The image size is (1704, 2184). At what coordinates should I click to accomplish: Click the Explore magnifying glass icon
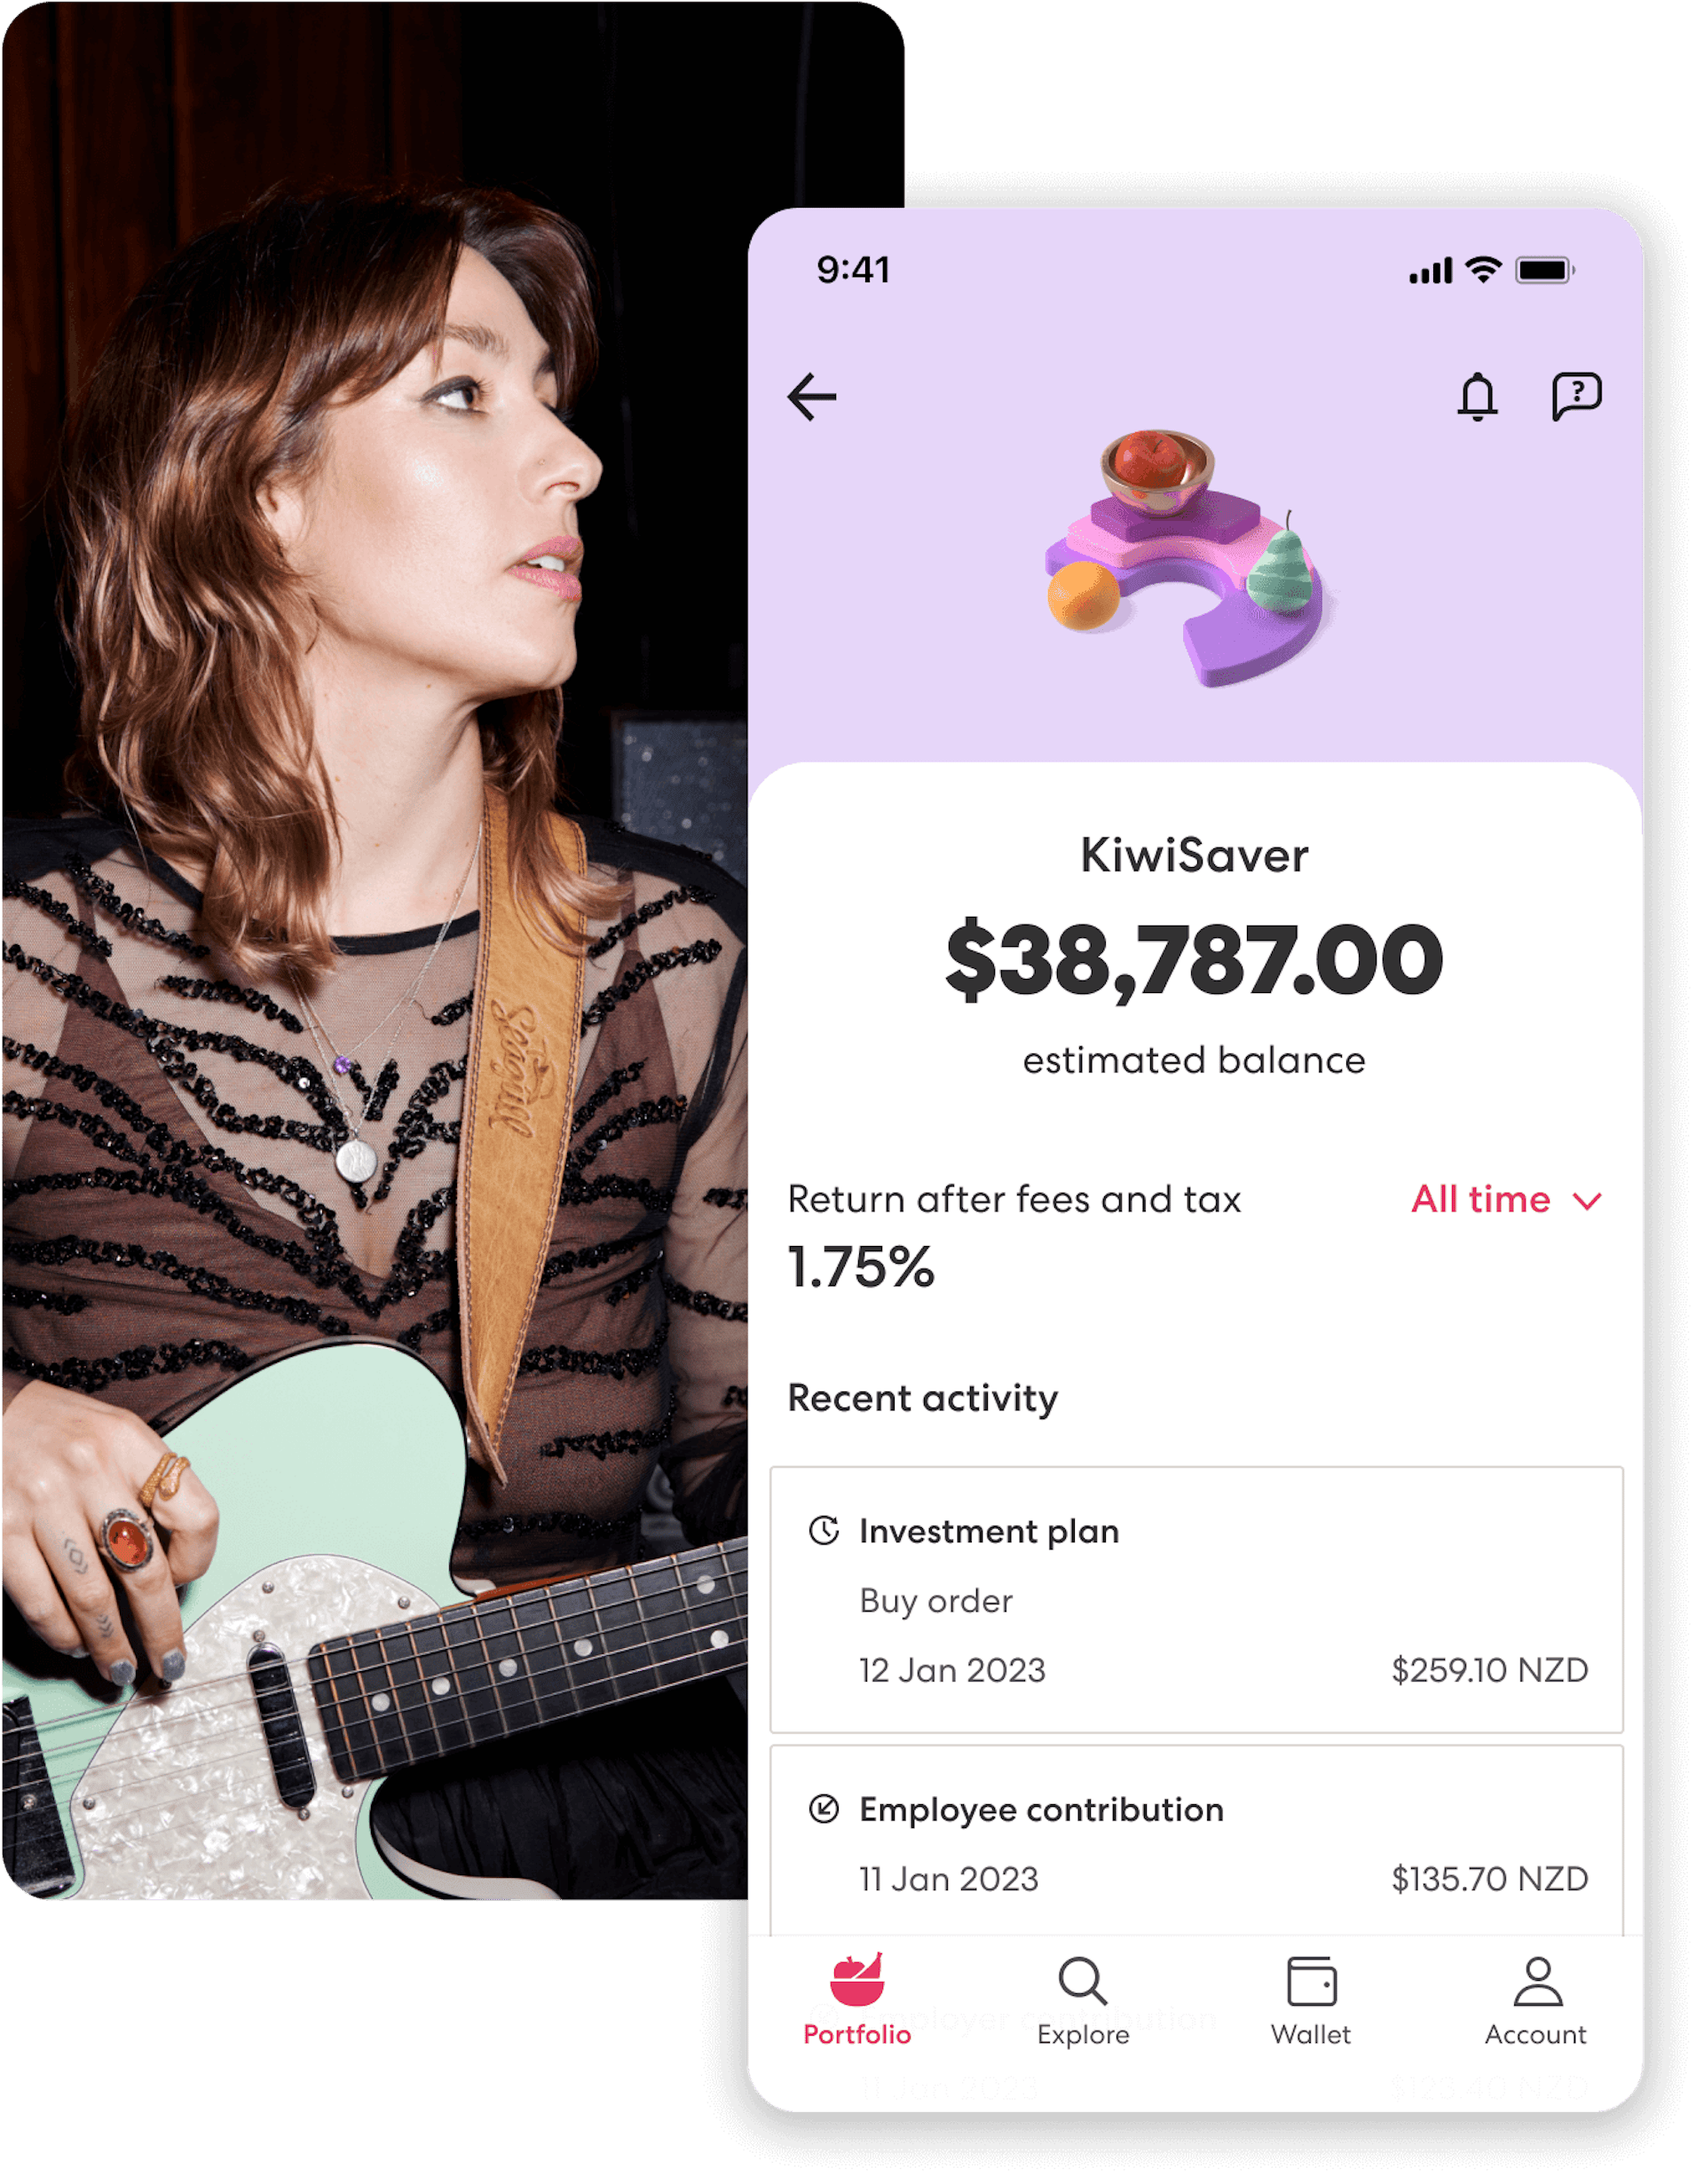coord(1082,1981)
